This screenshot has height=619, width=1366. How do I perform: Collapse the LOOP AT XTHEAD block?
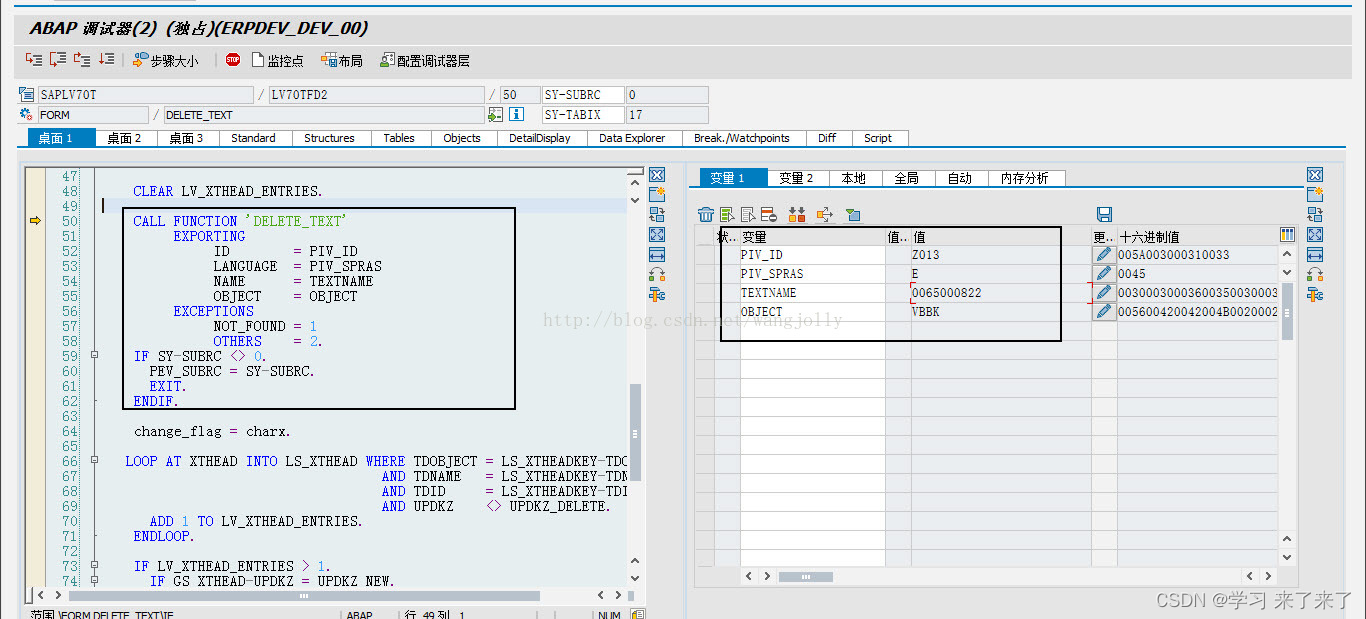tap(93, 461)
